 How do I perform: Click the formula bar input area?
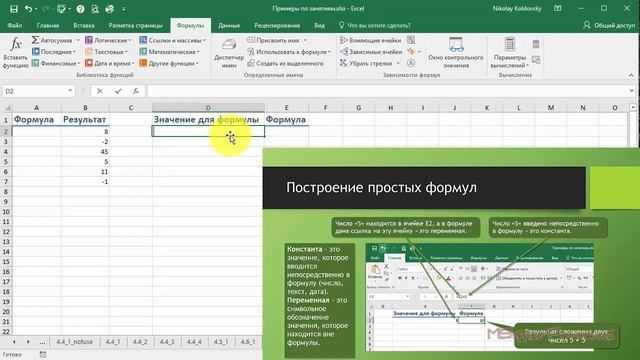click(387, 91)
